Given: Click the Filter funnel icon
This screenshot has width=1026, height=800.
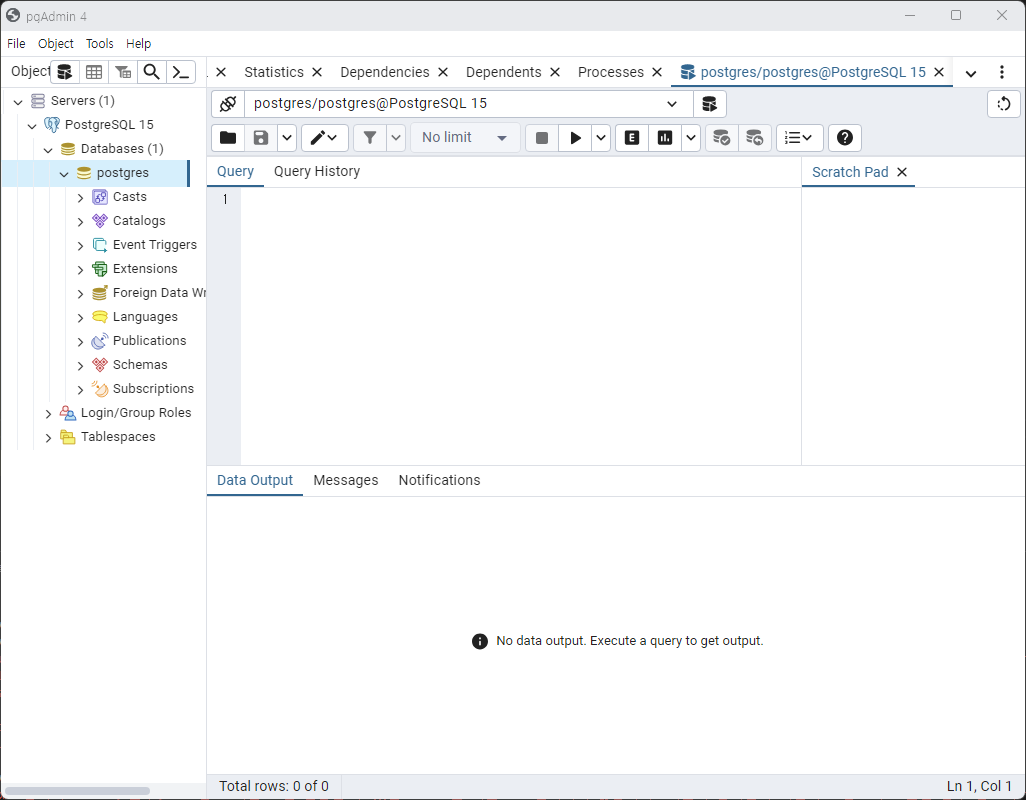Looking at the screenshot, I should 370,137.
